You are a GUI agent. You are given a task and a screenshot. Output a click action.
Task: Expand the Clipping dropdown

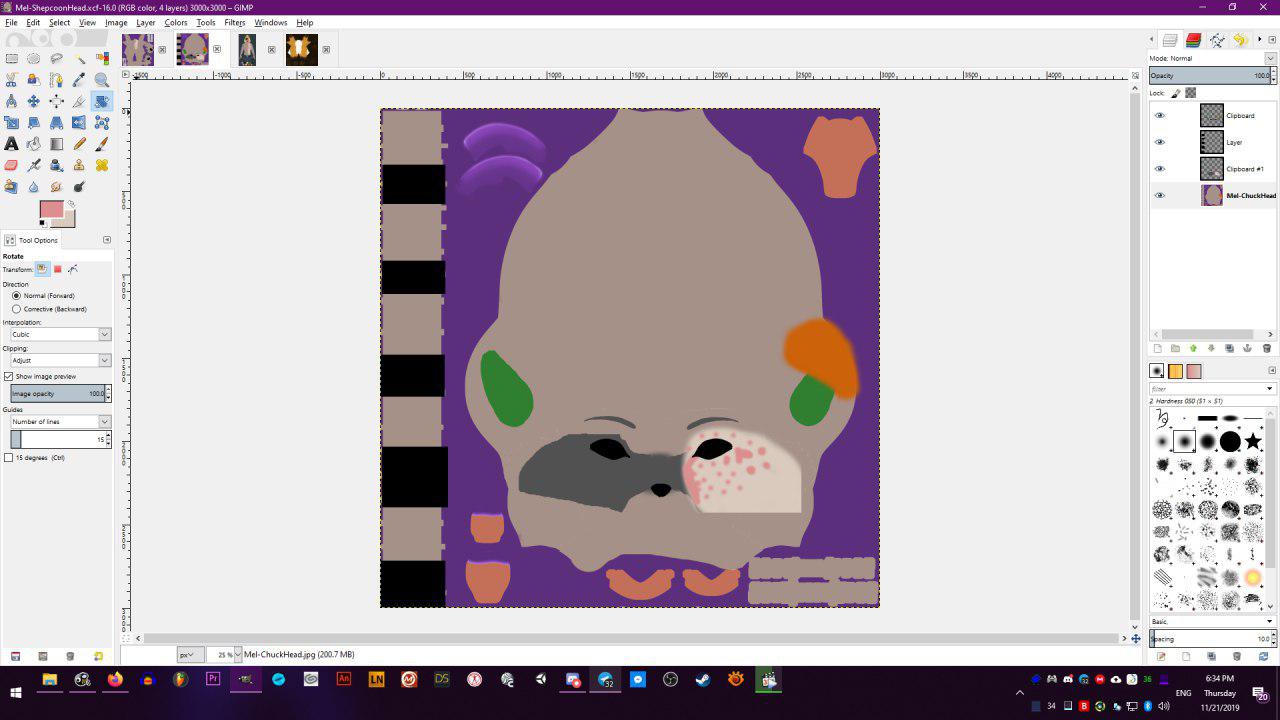(61, 360)
